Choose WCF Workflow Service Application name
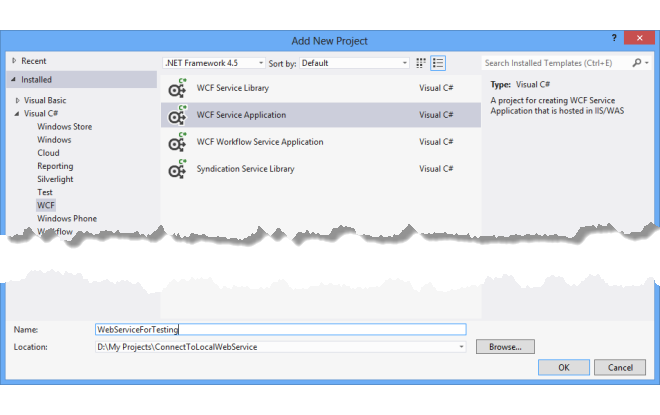This screenshot has height=415, width=660. pyautogui.click(x=260, y=142)
